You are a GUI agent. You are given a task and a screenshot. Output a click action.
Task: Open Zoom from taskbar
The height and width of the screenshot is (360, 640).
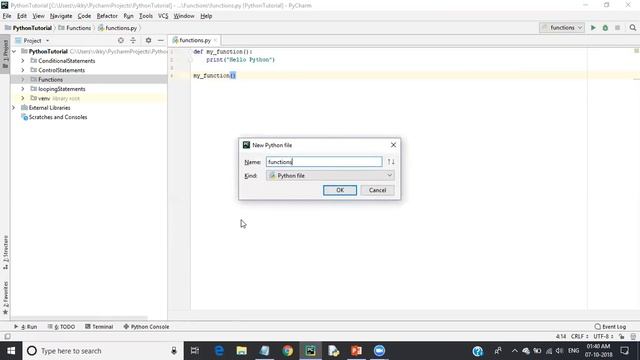tap(379, 351)
